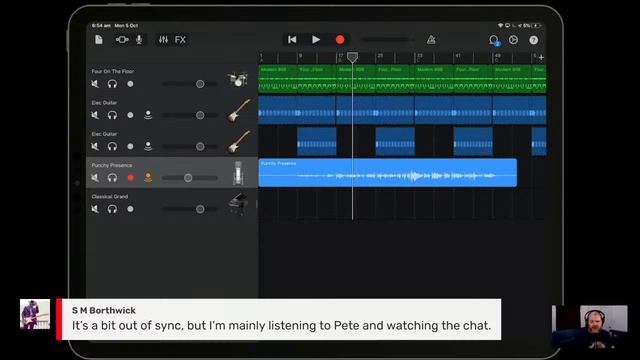Adjust Four On The Floor volume slider
The width and height of the screenshot is (640, 360).
pos(190,84)
